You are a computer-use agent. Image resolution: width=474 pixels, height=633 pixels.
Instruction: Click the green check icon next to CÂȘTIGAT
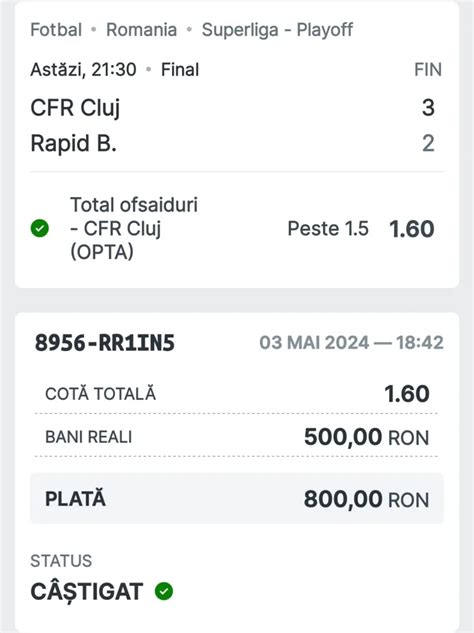[x=164, y=591]
